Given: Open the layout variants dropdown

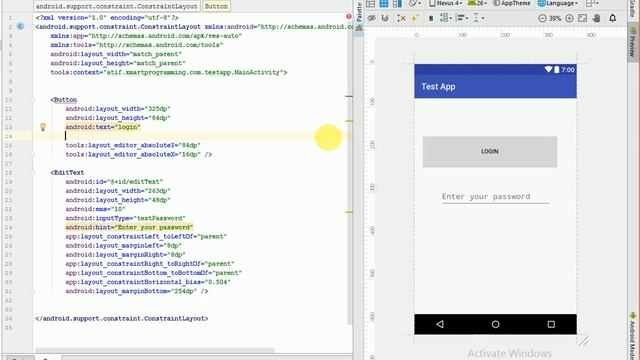Looking at the screenshot, I should [x=591, y=4].
